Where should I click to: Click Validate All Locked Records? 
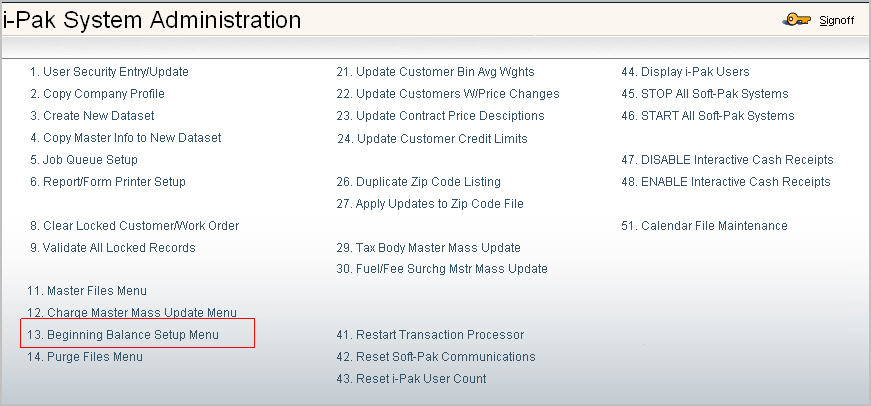click(x=113, y=248)
